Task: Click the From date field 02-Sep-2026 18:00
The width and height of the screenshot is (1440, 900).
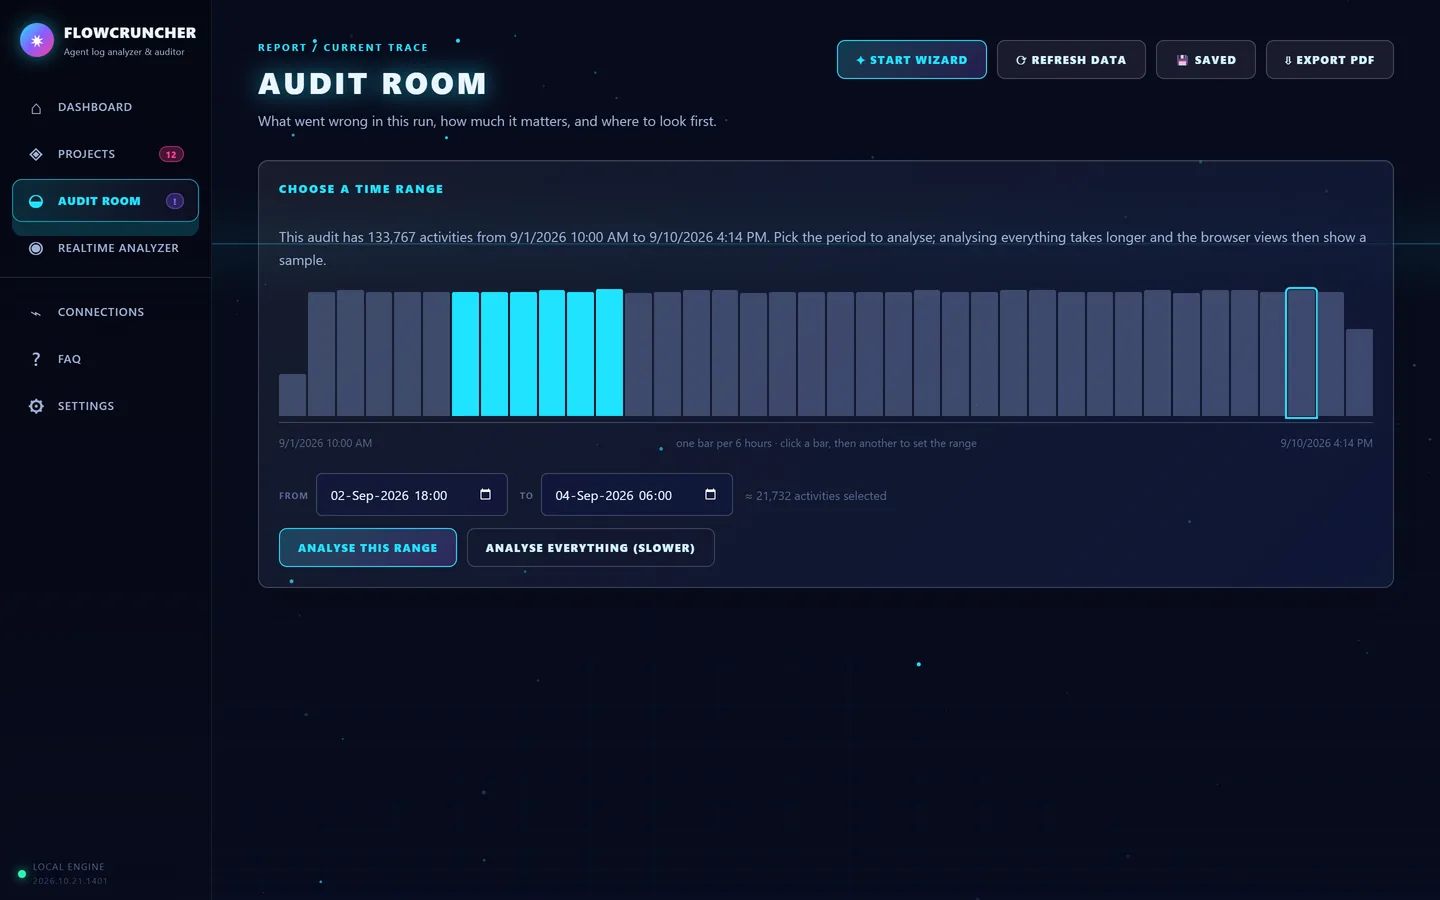Action: [x=412, y=495]
